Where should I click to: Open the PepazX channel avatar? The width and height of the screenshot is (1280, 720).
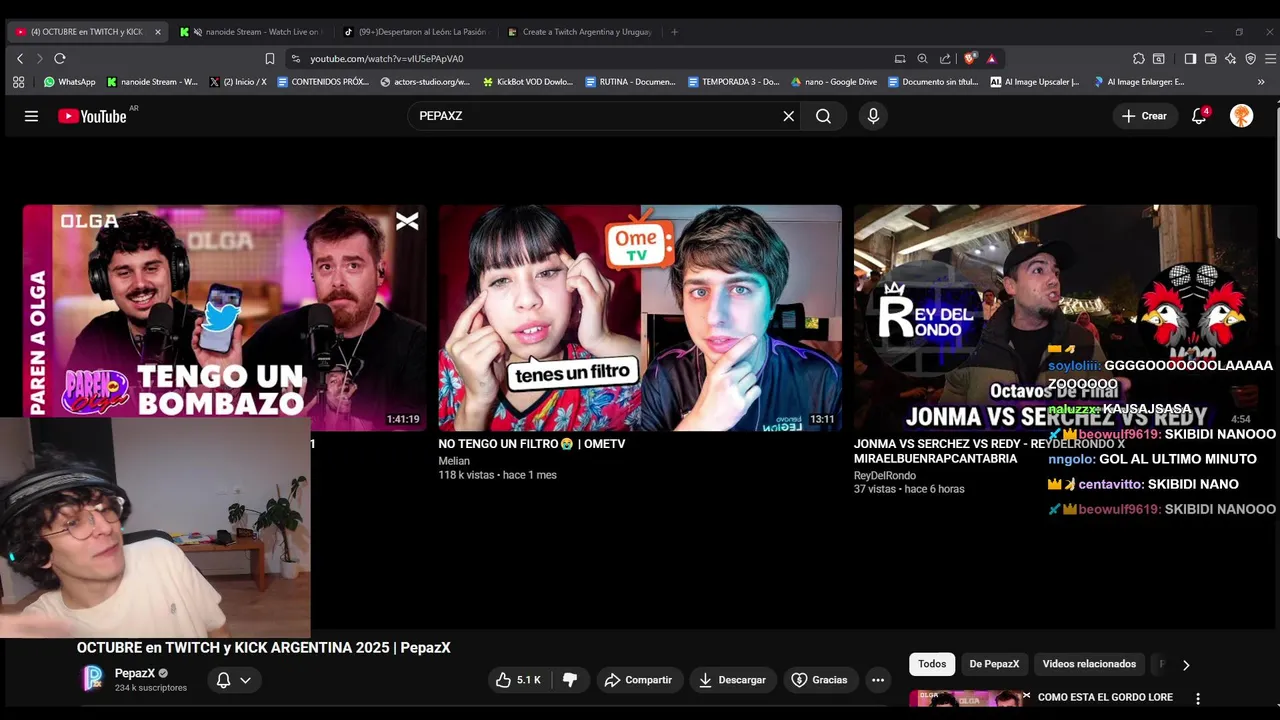92,679
